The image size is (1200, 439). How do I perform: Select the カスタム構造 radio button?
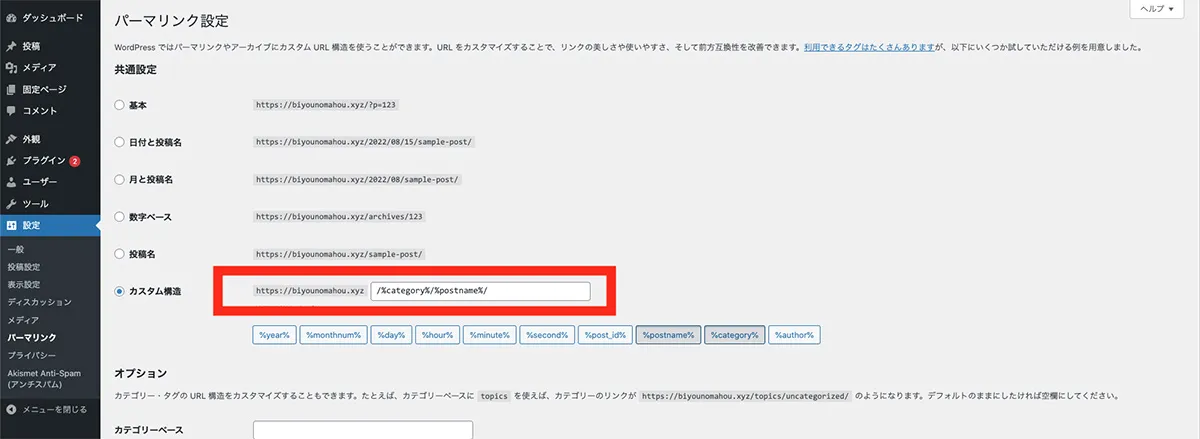click(120, 291)
